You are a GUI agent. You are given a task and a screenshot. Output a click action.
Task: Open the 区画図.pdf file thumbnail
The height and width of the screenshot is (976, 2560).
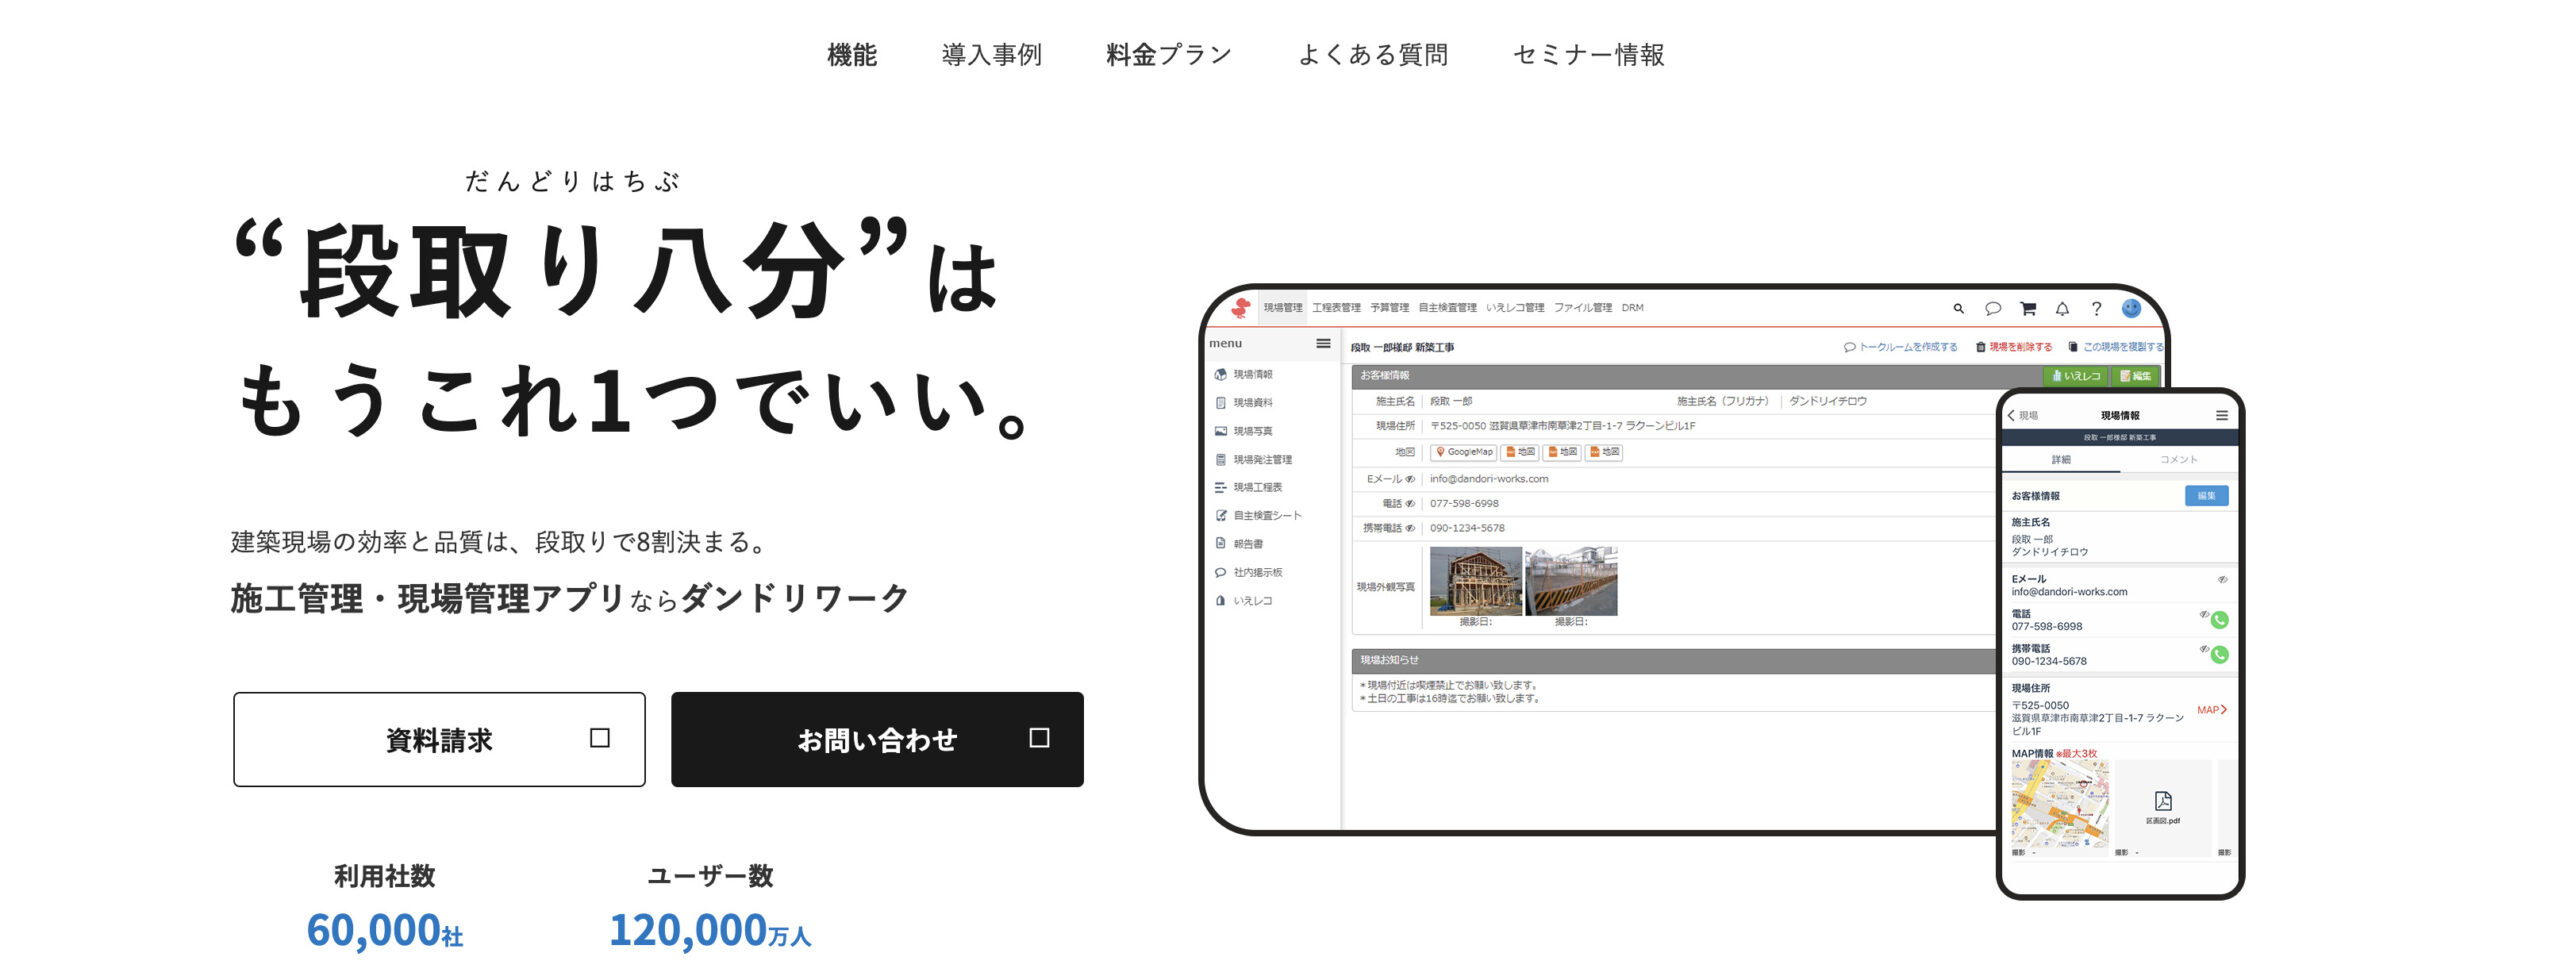click(x=2162, y=808)
